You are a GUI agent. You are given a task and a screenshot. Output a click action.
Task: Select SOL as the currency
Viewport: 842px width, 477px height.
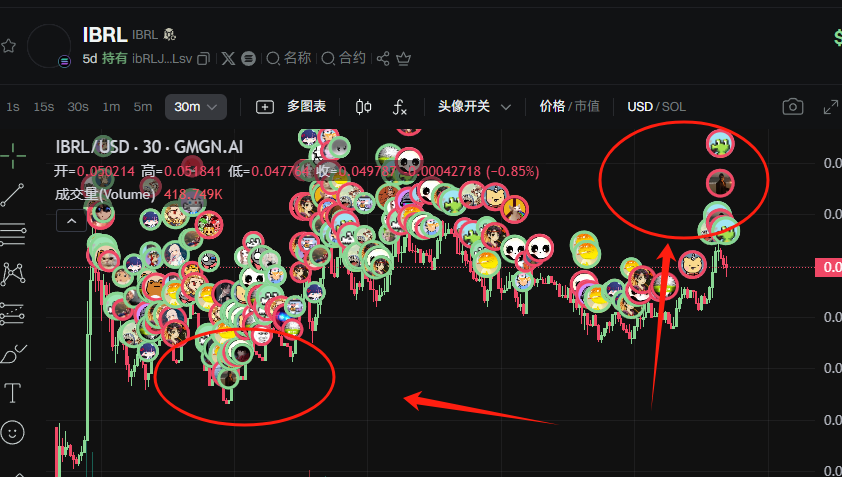(x=673, y=107)
